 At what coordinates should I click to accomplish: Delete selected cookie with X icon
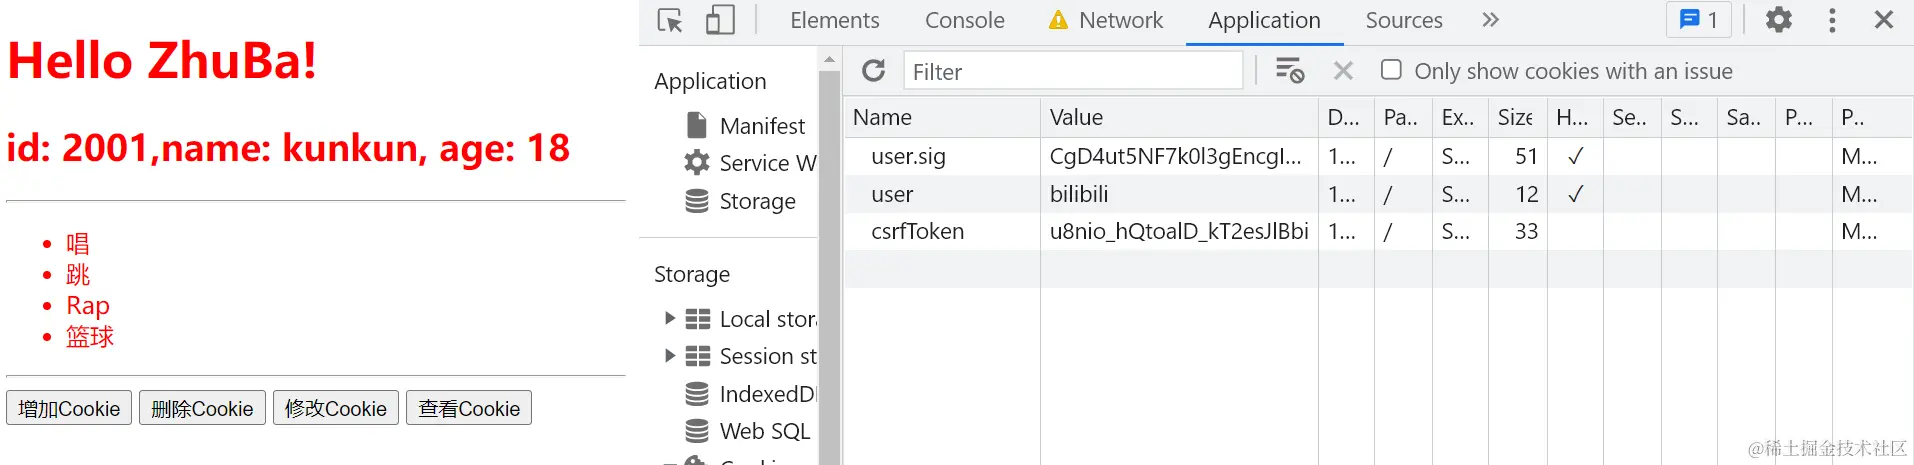click(x=1343, y=71)
